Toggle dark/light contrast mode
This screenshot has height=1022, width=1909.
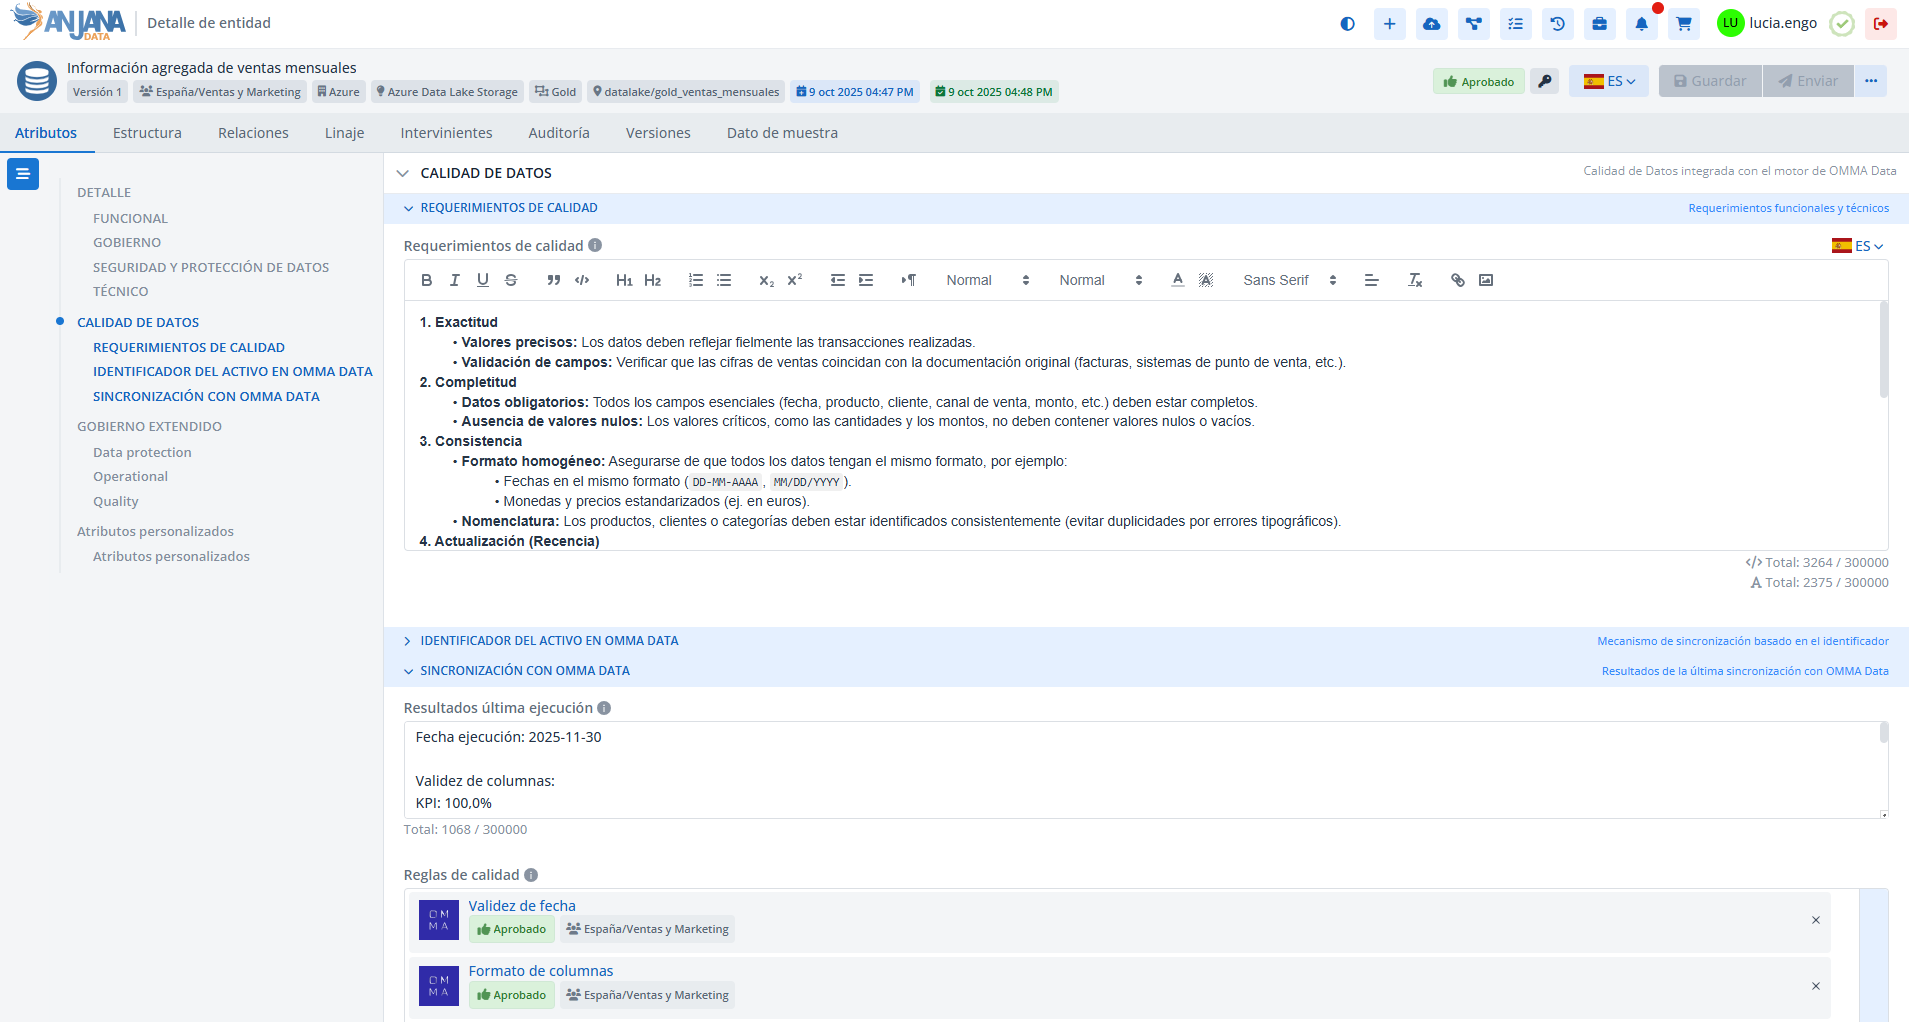(x=1347, y=24)
